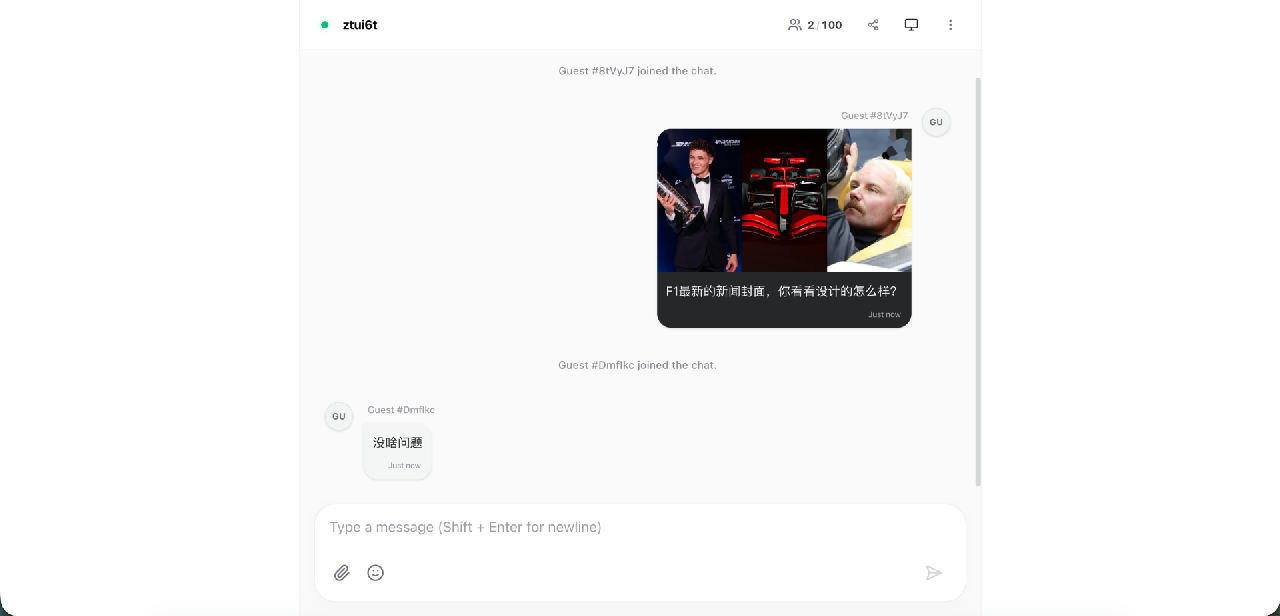Click the share room icon
Screen dimensions: 1280x616
tap(873, 25)
